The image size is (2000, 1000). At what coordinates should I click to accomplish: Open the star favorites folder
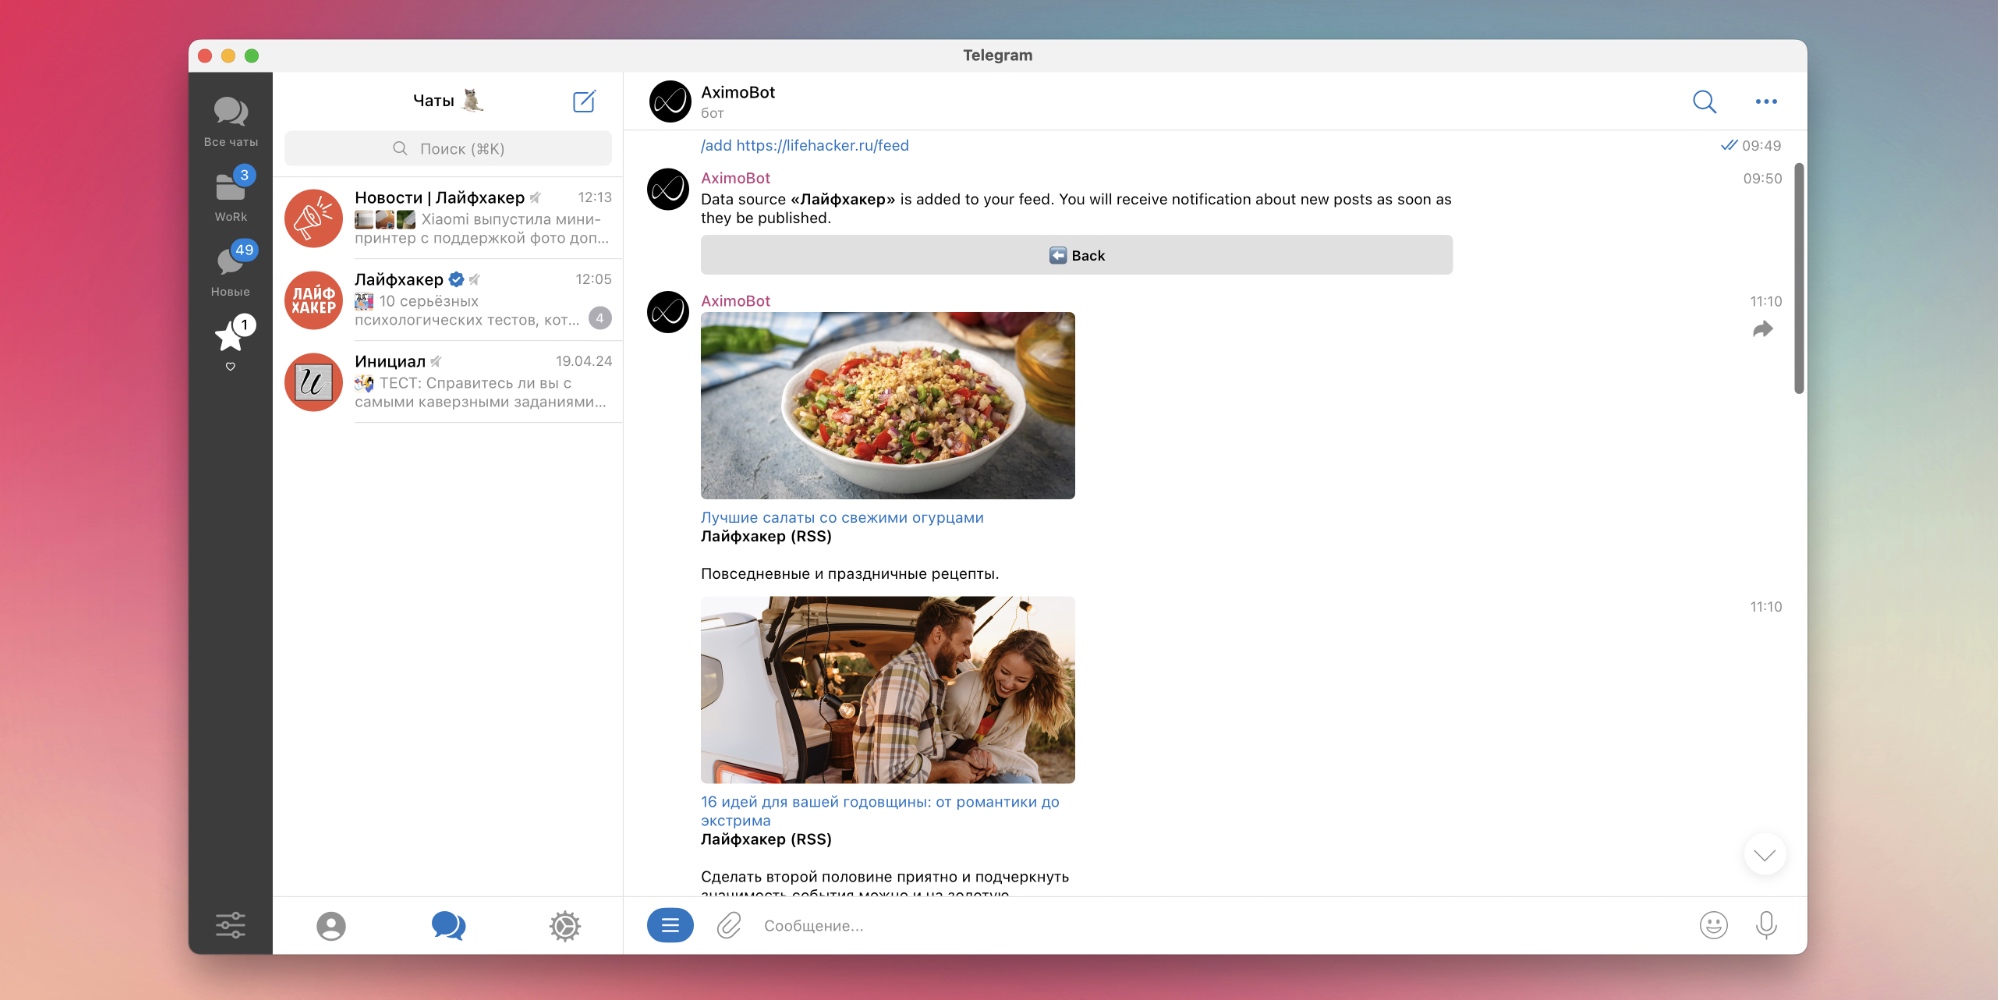(230, 343)
